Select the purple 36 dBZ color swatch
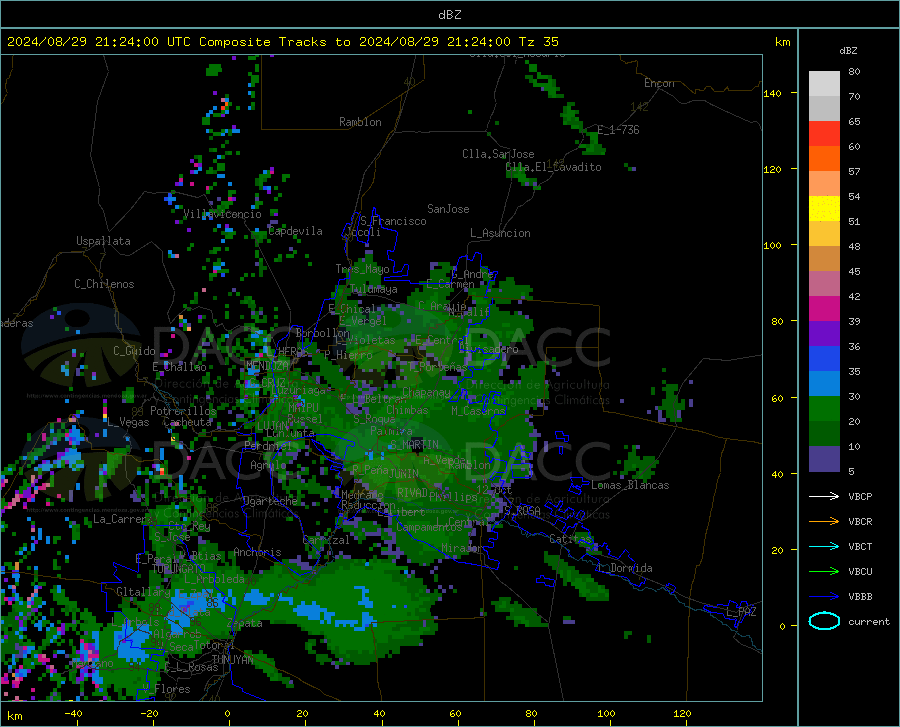 824,334
